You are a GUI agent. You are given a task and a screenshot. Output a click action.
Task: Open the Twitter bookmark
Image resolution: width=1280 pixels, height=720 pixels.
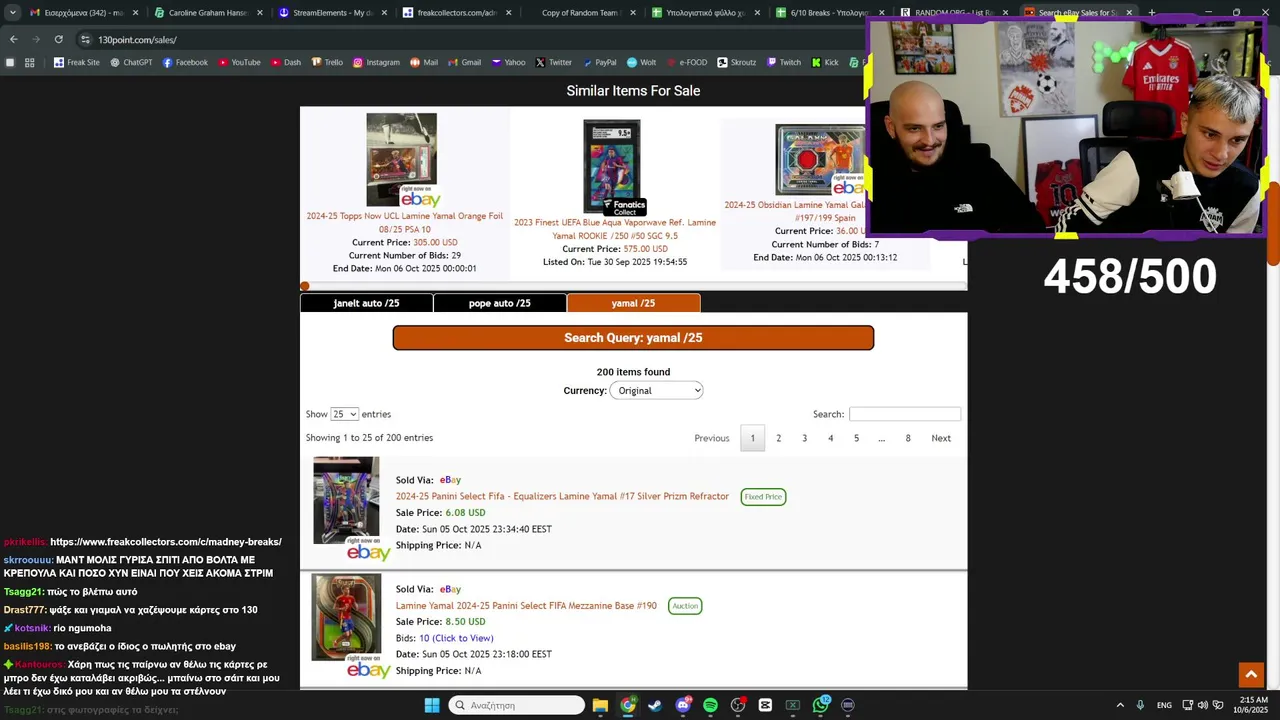(553, 62)
